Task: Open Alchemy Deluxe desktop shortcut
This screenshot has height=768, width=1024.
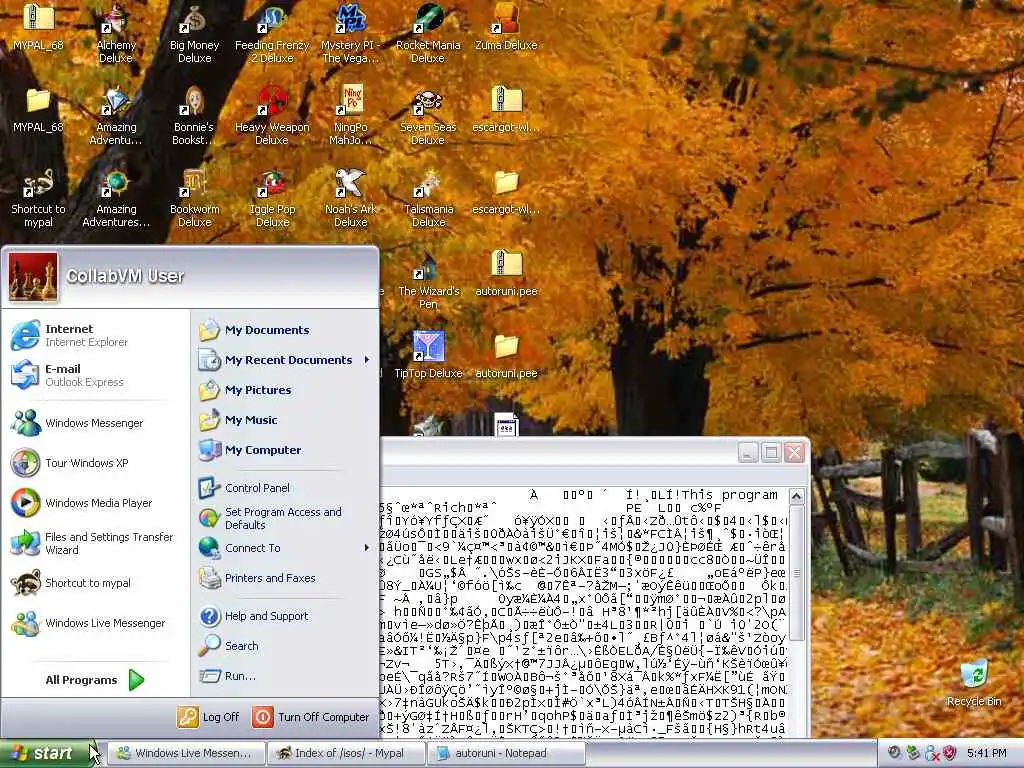Action: click(116, 34)
